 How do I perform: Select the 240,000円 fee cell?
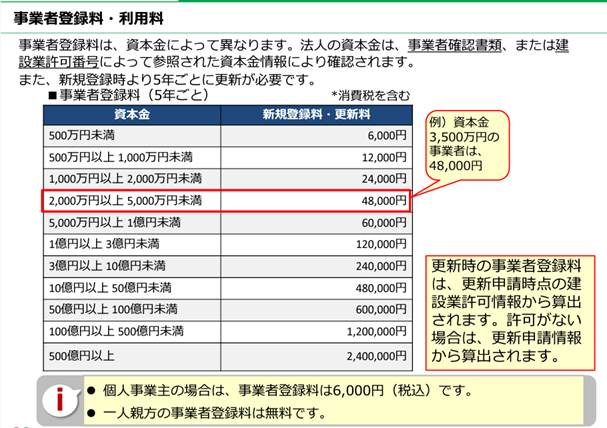point(316,266)
